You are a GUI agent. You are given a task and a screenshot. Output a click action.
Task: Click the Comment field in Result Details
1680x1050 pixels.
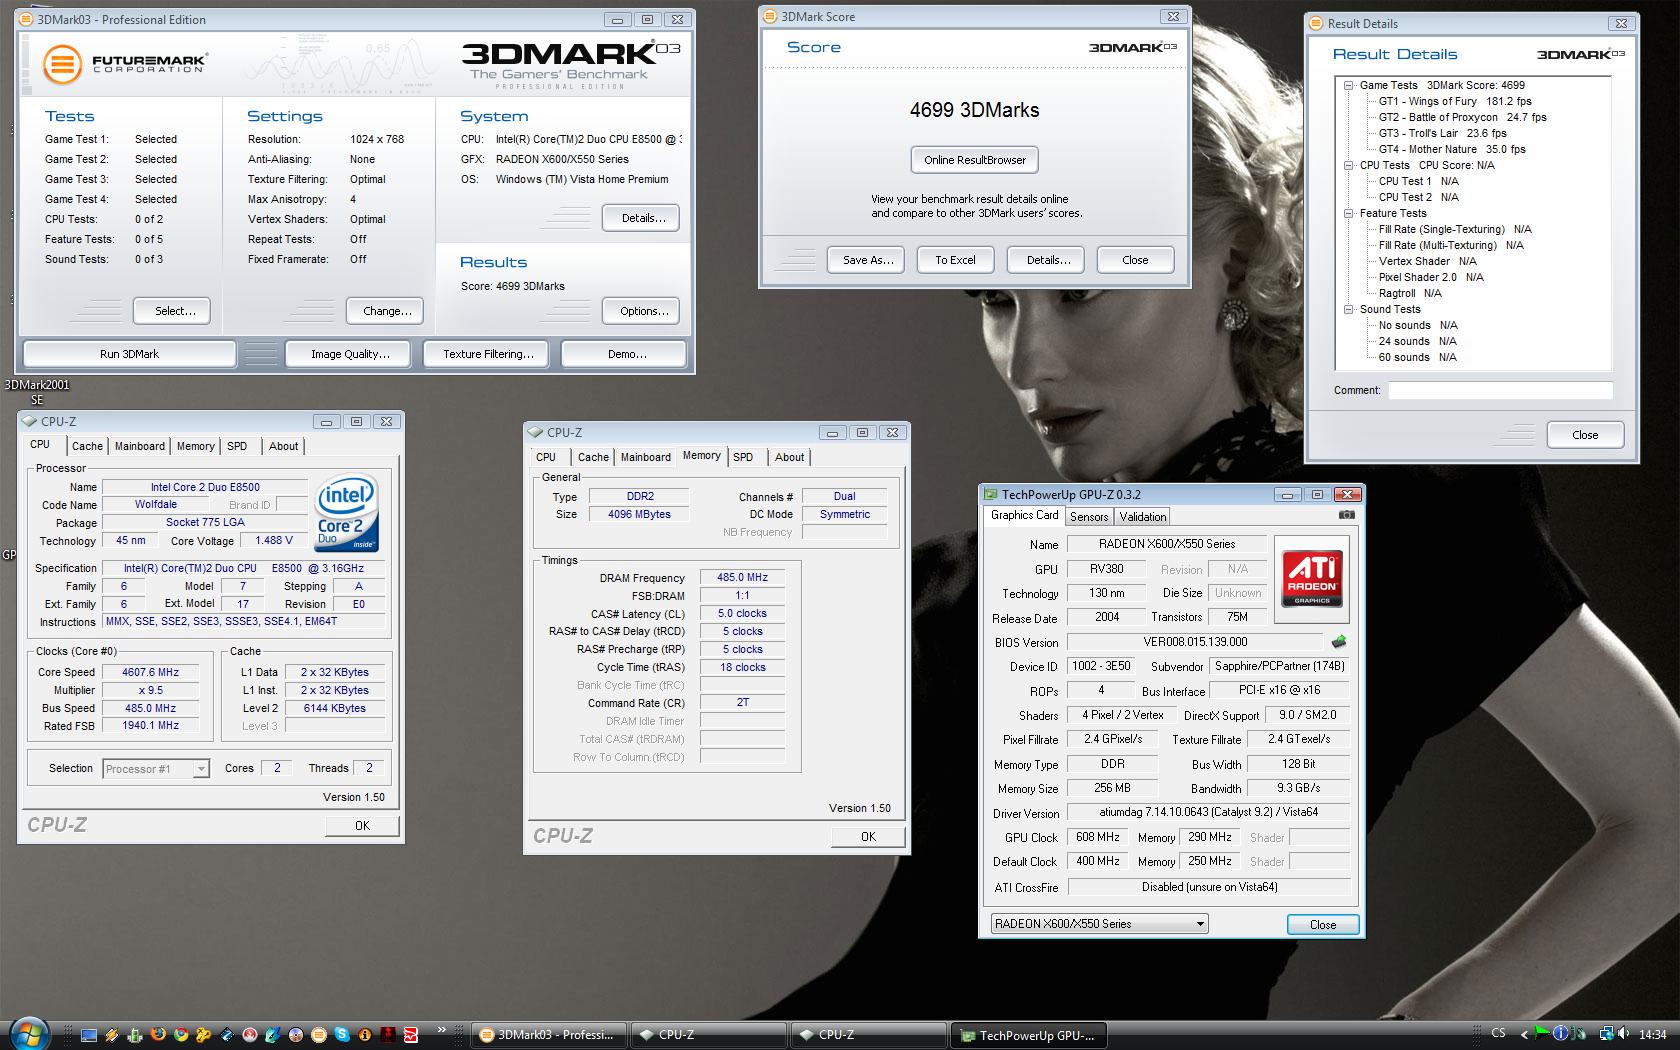pyautogui.click(x=1500, y=390)
